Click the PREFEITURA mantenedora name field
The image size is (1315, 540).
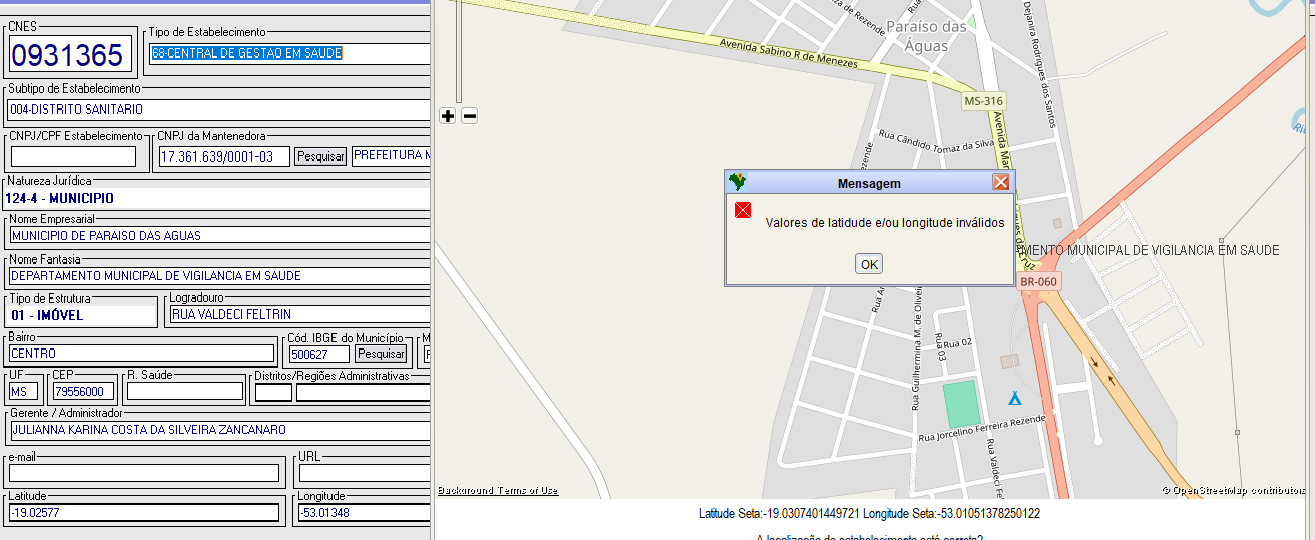pos(391,156)
